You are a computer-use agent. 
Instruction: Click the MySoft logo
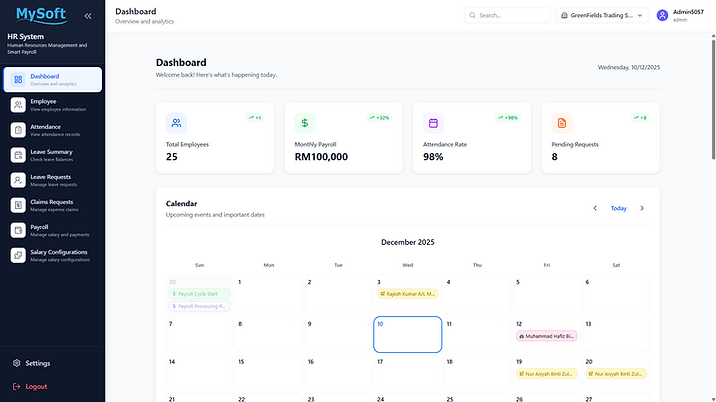pos(42,15)
